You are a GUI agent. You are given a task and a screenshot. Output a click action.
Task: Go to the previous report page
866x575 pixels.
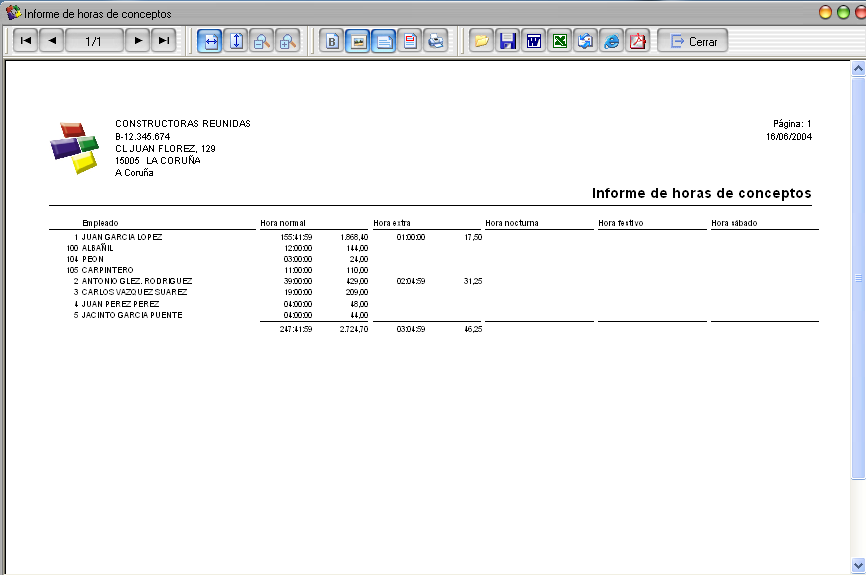click(51, 41)
